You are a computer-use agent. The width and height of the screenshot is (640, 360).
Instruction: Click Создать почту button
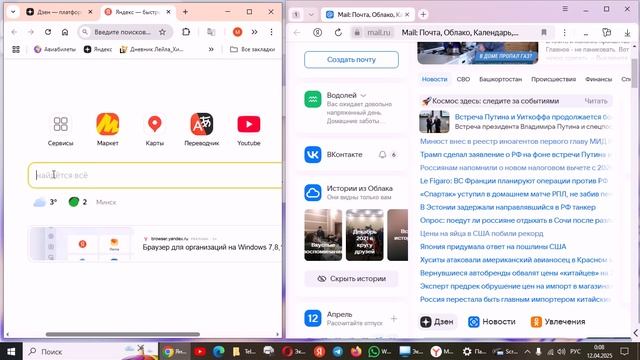tap(351, 60)
